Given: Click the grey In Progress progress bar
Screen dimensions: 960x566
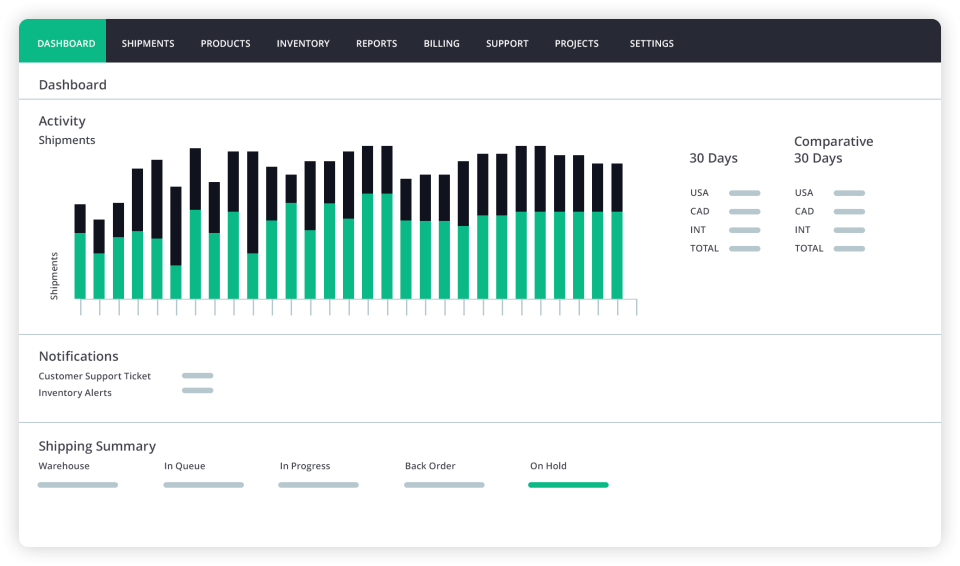Looking at the screenshot, I should [318, 485].
